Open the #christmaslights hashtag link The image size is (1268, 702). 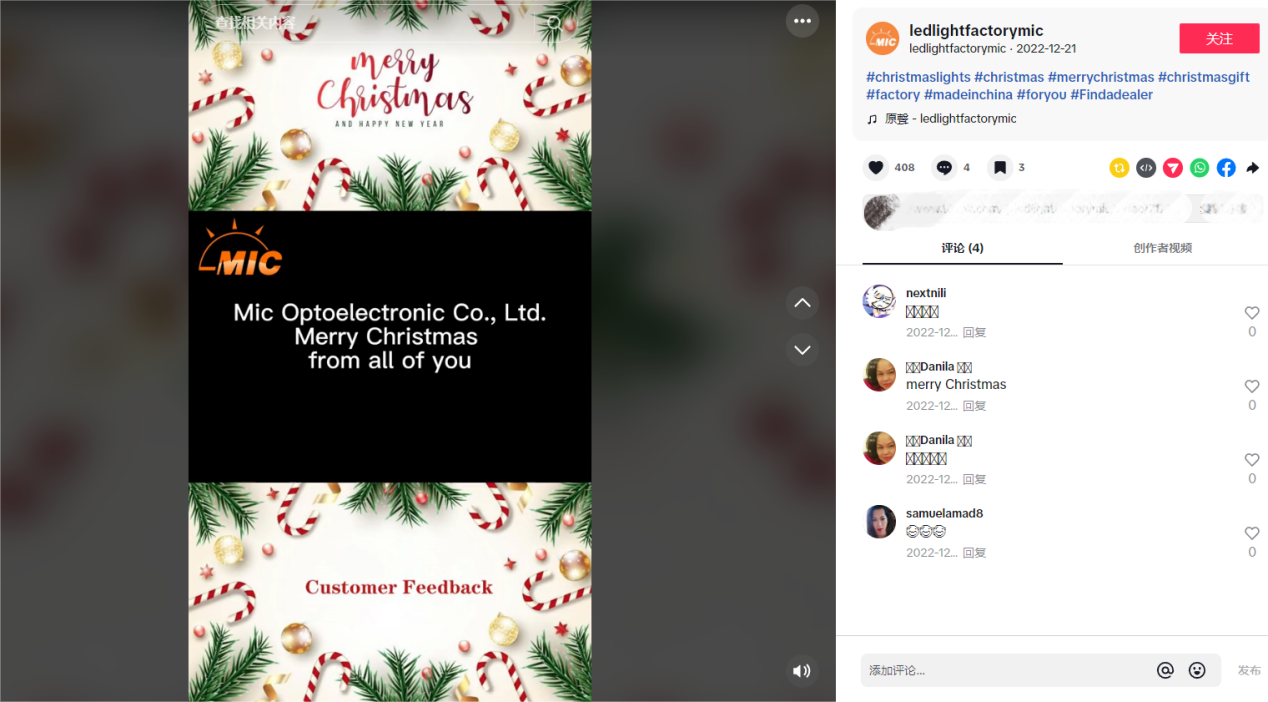coord(918,77)
